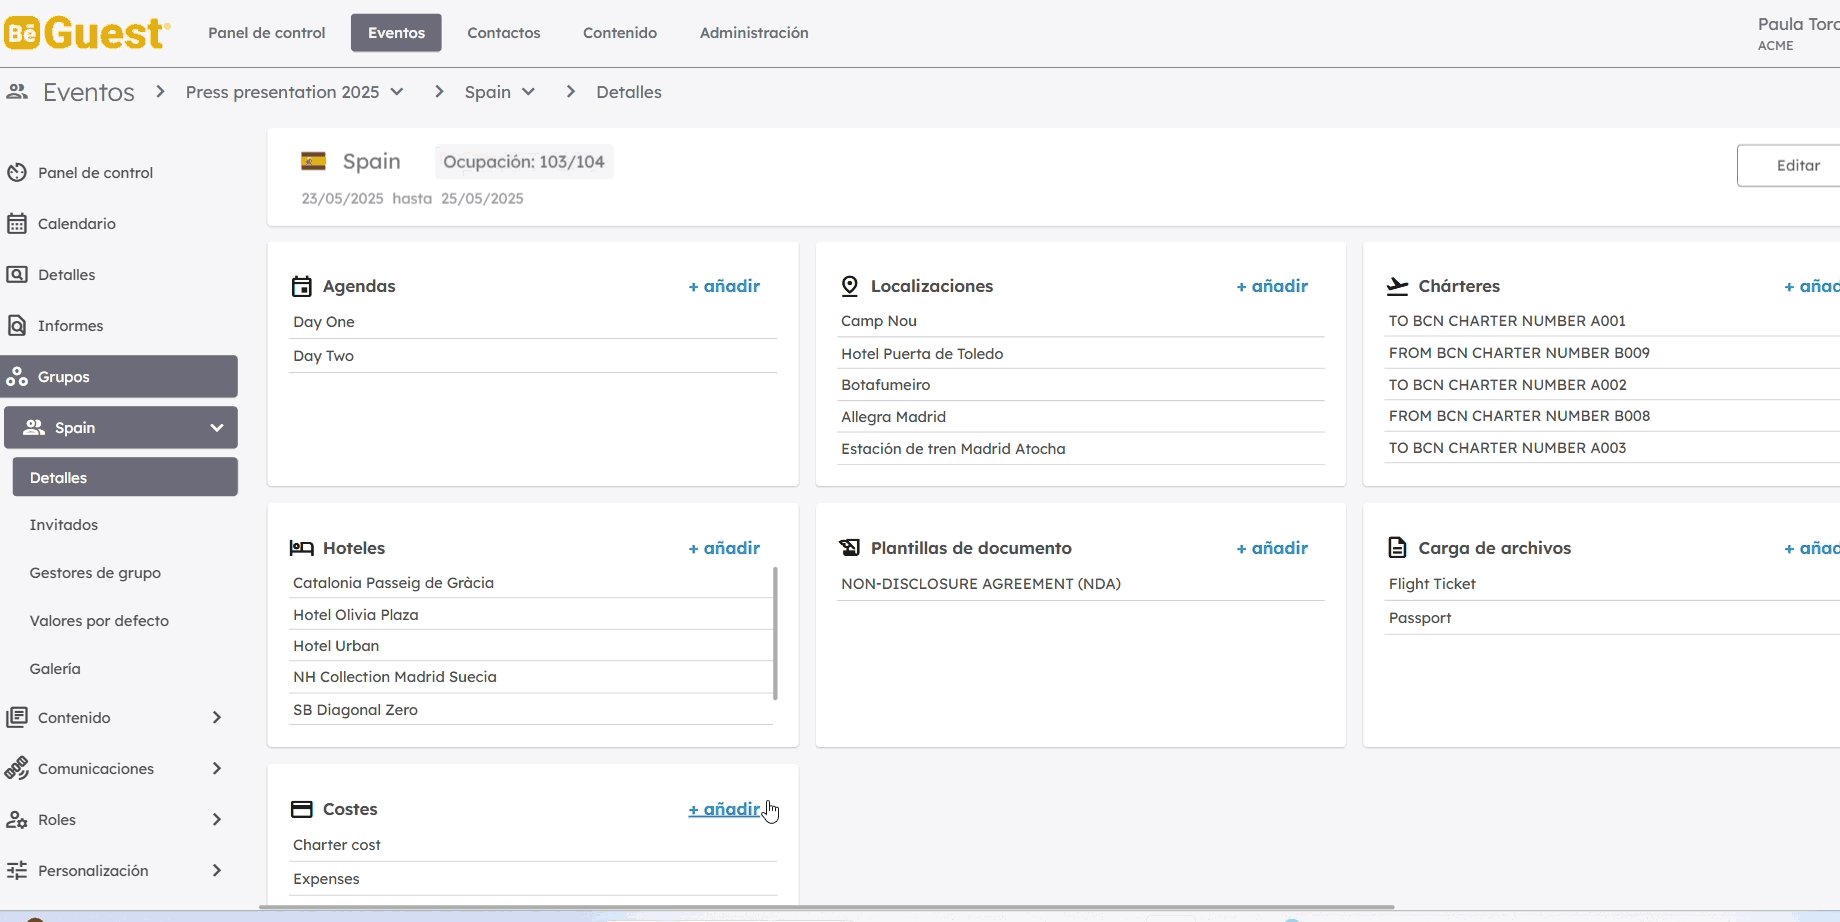Open the Day Two agenda
This screenshot has width=1840, height=922.
pos(533,356)
